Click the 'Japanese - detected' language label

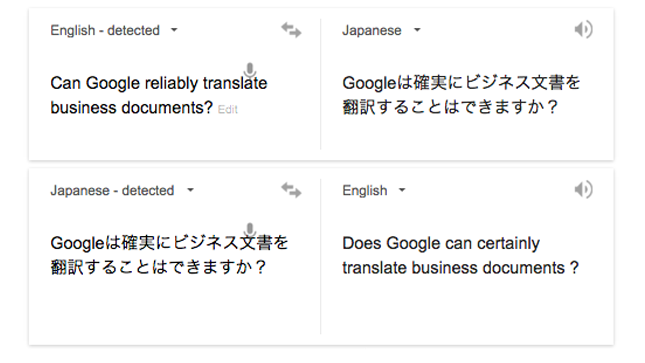[x=112, y=190]
